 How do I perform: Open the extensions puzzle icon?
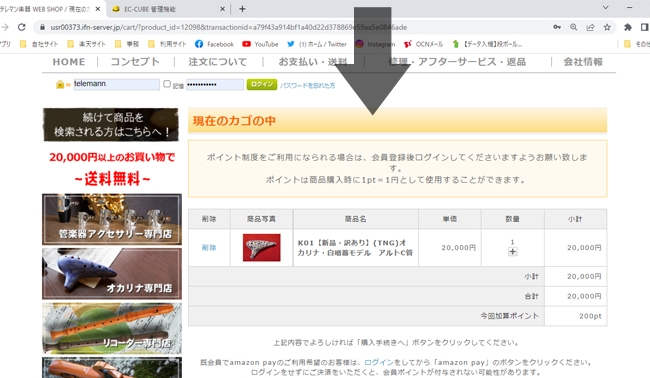[x=628, y=27]
